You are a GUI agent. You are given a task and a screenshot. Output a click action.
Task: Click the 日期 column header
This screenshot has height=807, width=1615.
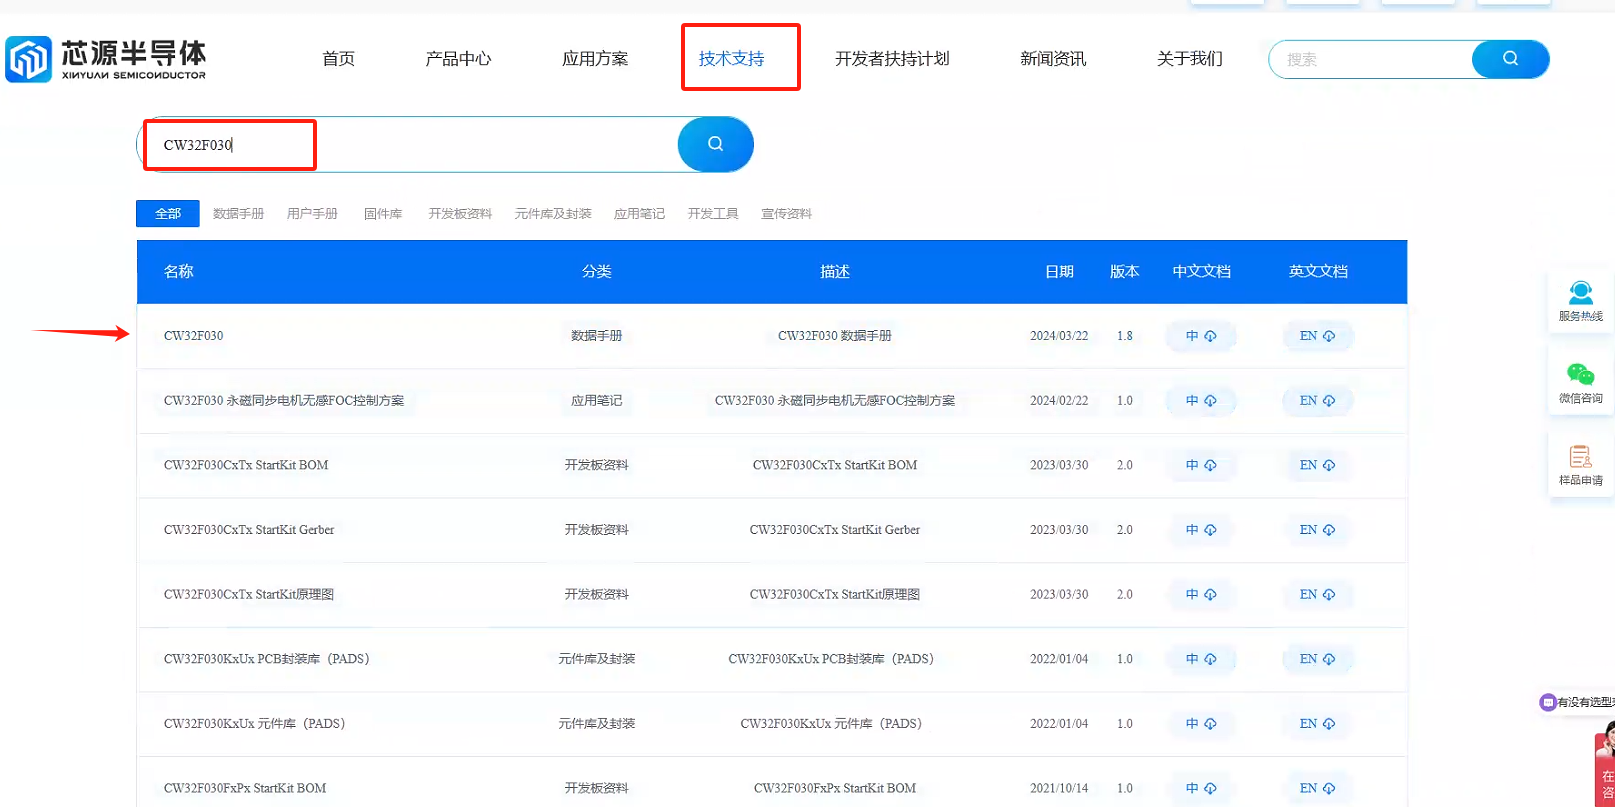tap(1059, 272)
